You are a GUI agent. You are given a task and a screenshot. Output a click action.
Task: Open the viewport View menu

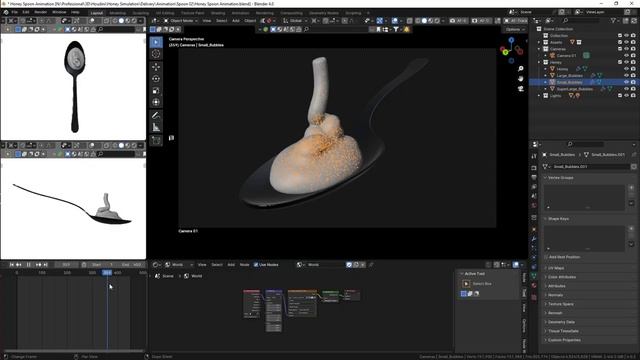point(207,20)
